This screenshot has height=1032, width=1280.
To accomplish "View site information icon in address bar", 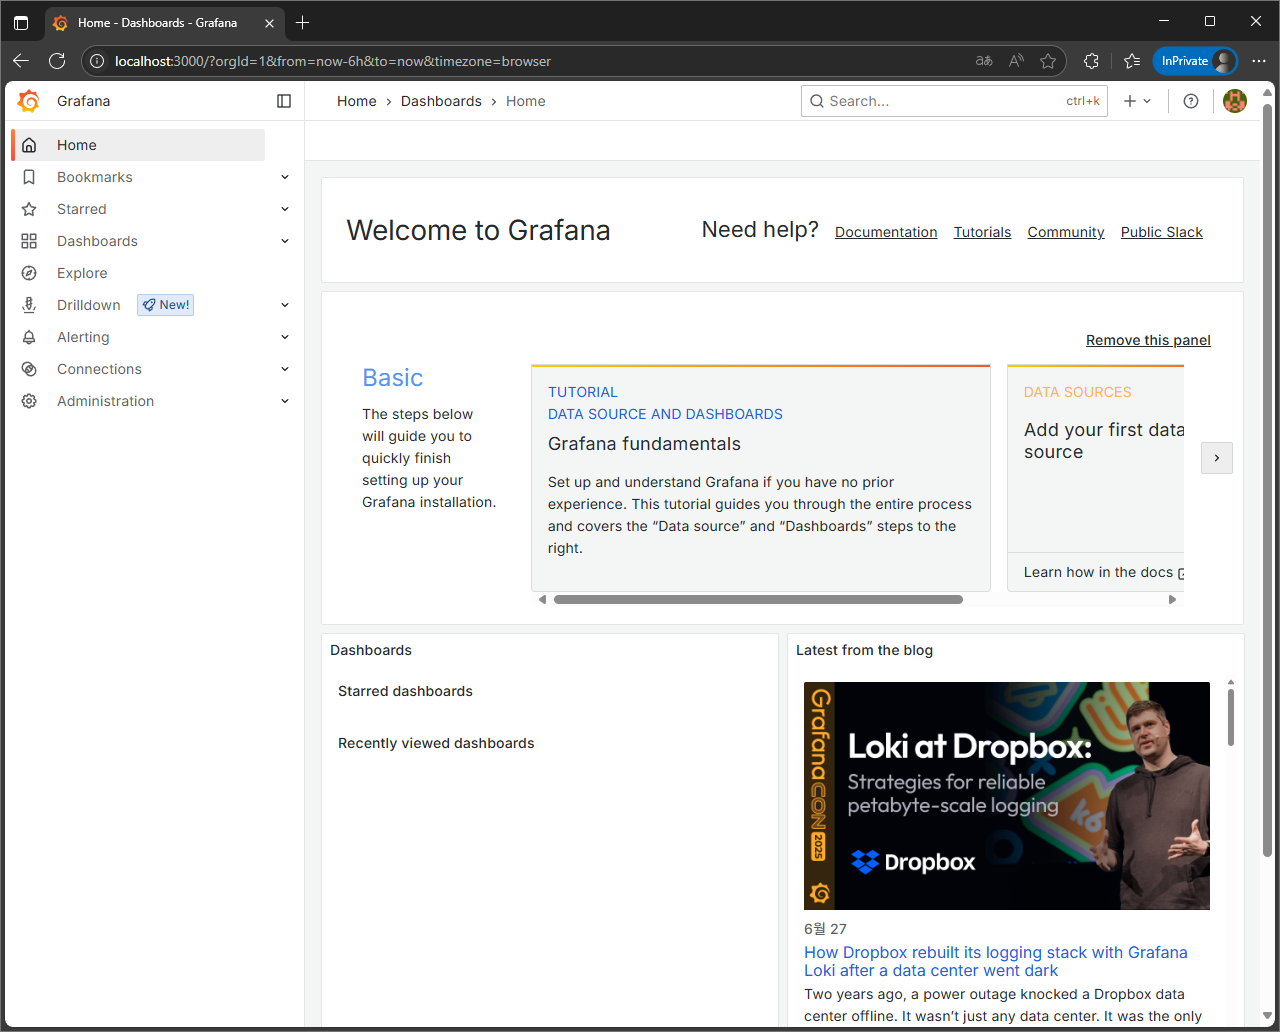I will (97, 61).
